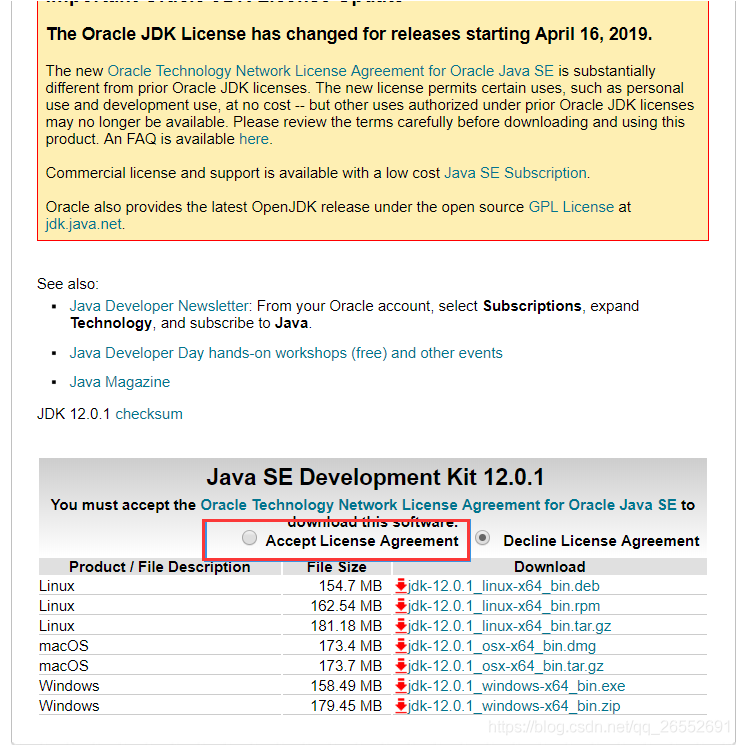The width and height of the screenshot is (739, 745).
Task: Click red download arrow for linux-x64_bin.deb
Action: [401, 586]
